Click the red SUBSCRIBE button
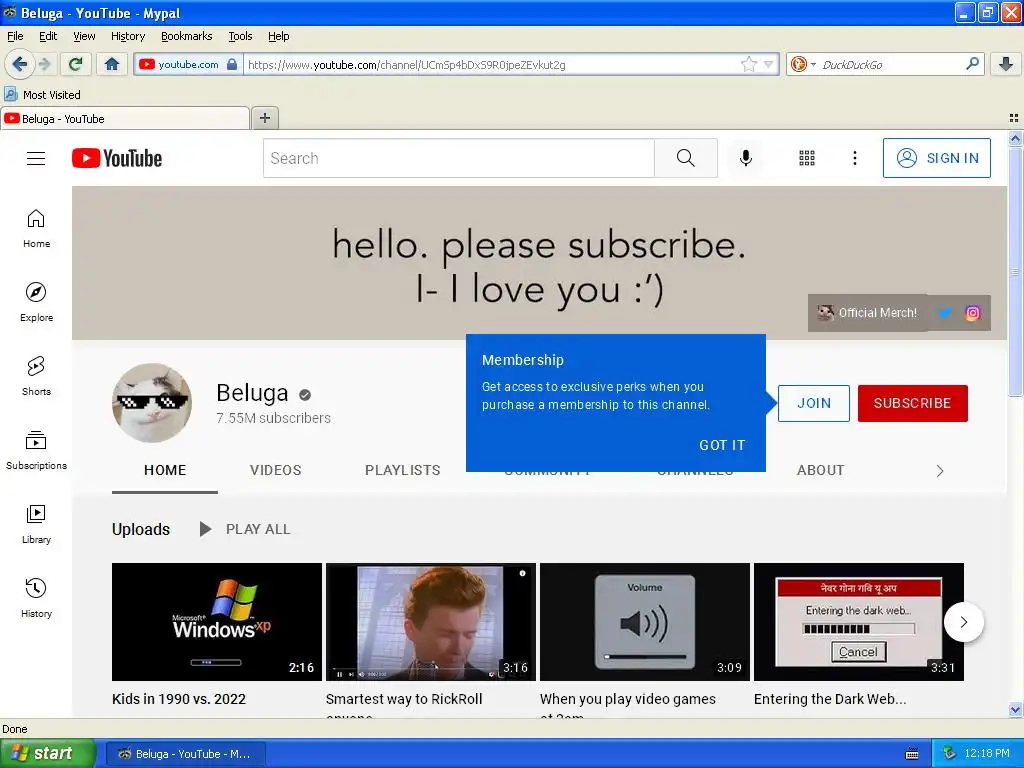Image resolution: width=1024 pixels, height=768 pixels. point(912,404)
